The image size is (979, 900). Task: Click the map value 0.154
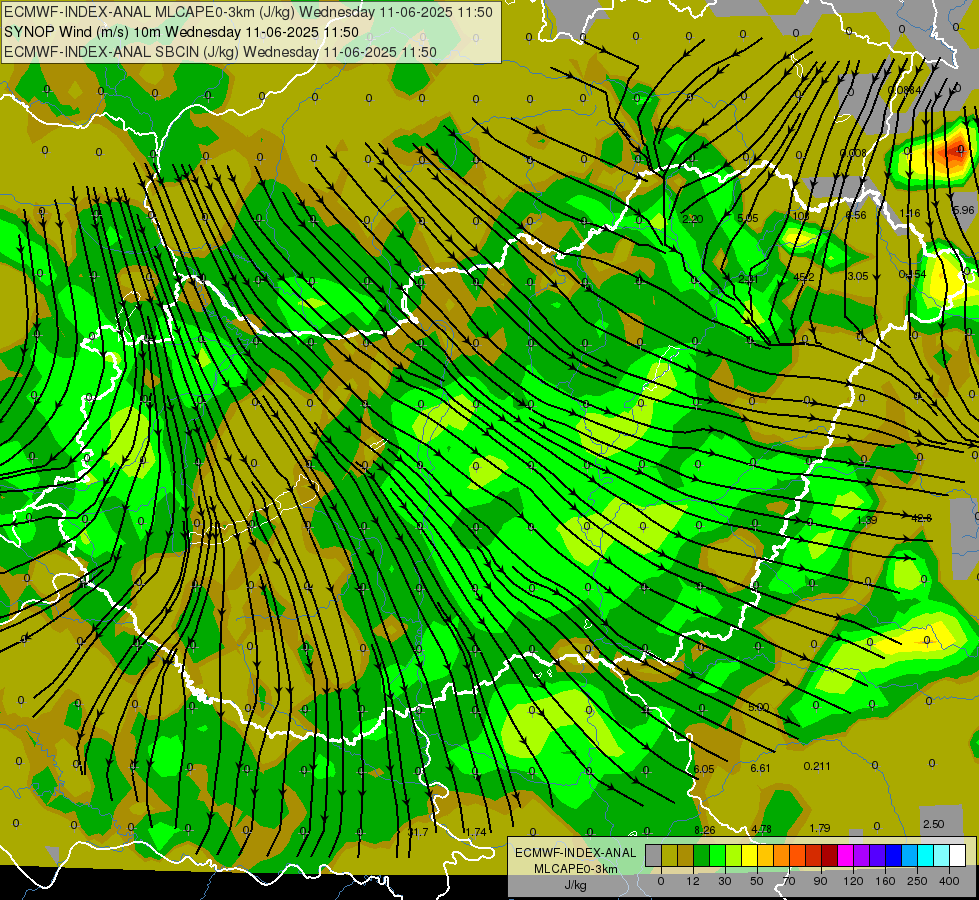(912, 274)
